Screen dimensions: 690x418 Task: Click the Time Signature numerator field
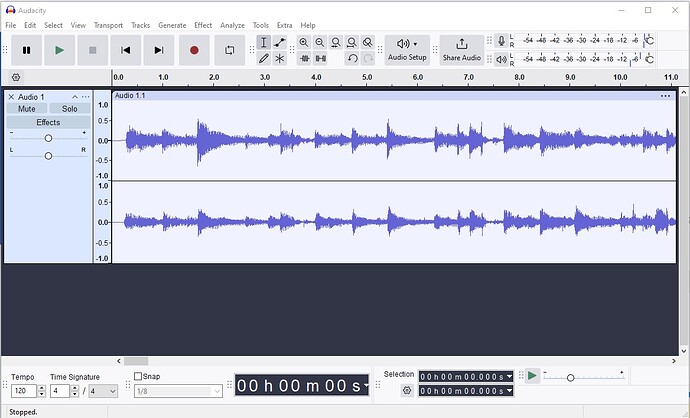tap(60, 391)
